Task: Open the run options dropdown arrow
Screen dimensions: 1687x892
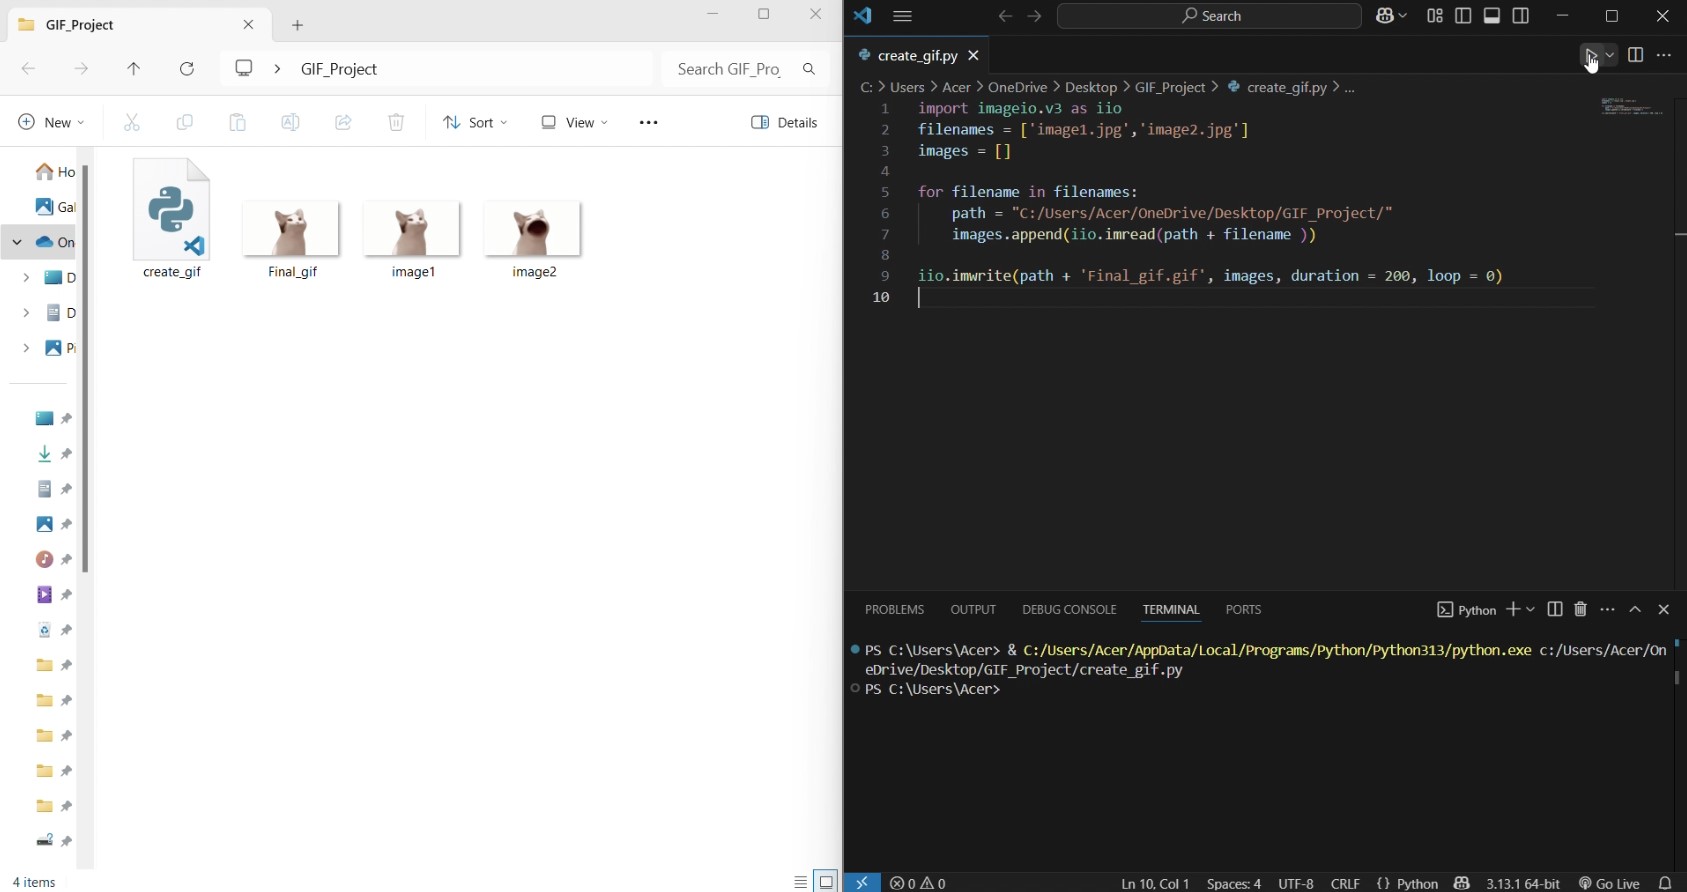Action: click(x=1610, y=55)
